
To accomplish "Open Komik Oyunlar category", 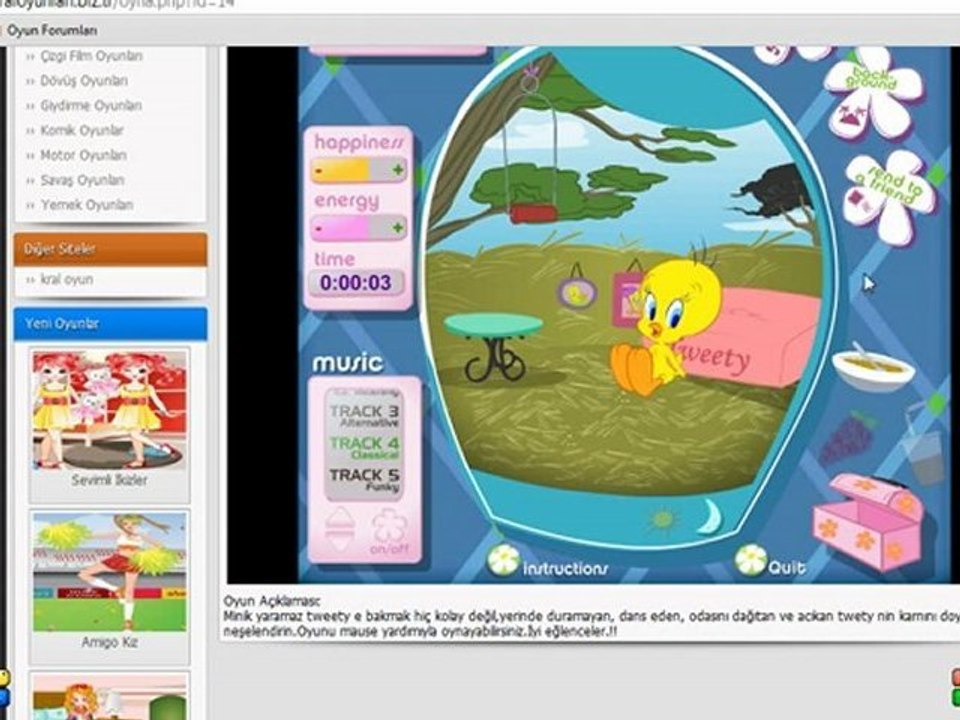I will (x=82, y=130).
